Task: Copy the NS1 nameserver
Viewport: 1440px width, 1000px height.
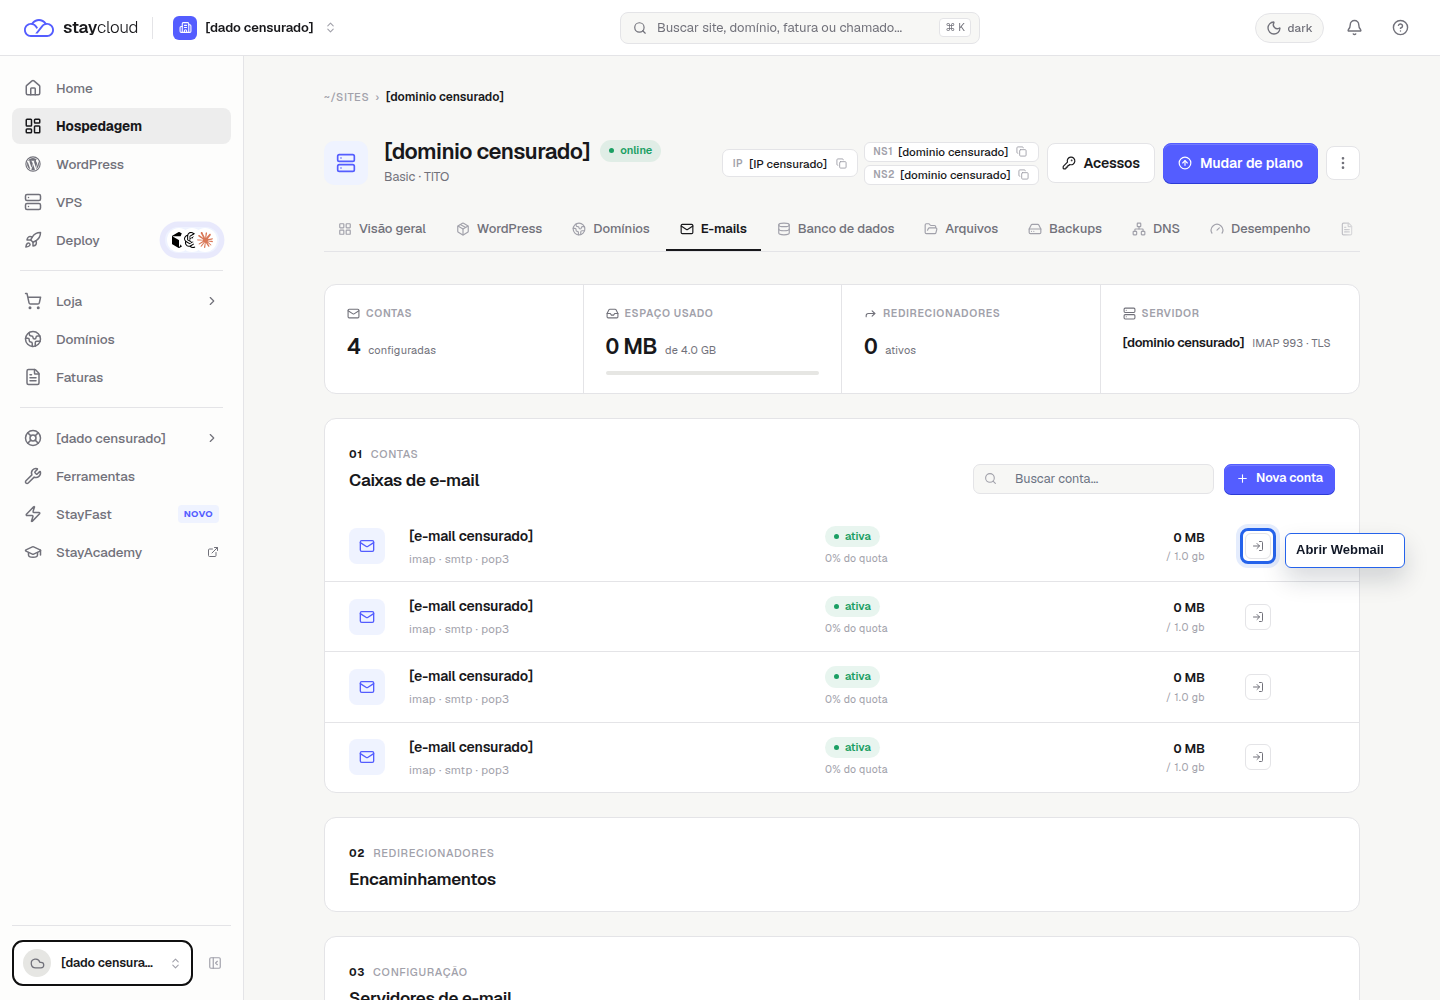Action: tap(1022, 152)
